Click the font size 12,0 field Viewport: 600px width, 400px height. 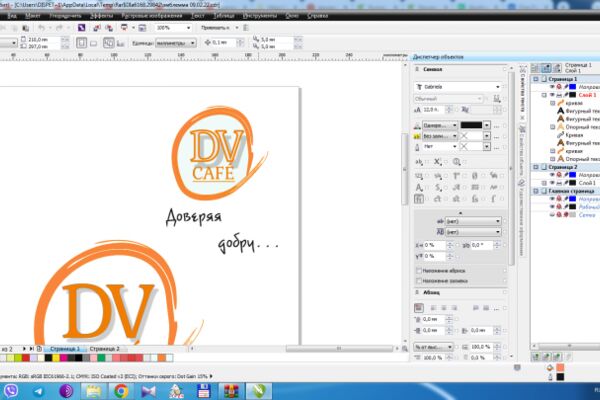click(433, 110)
